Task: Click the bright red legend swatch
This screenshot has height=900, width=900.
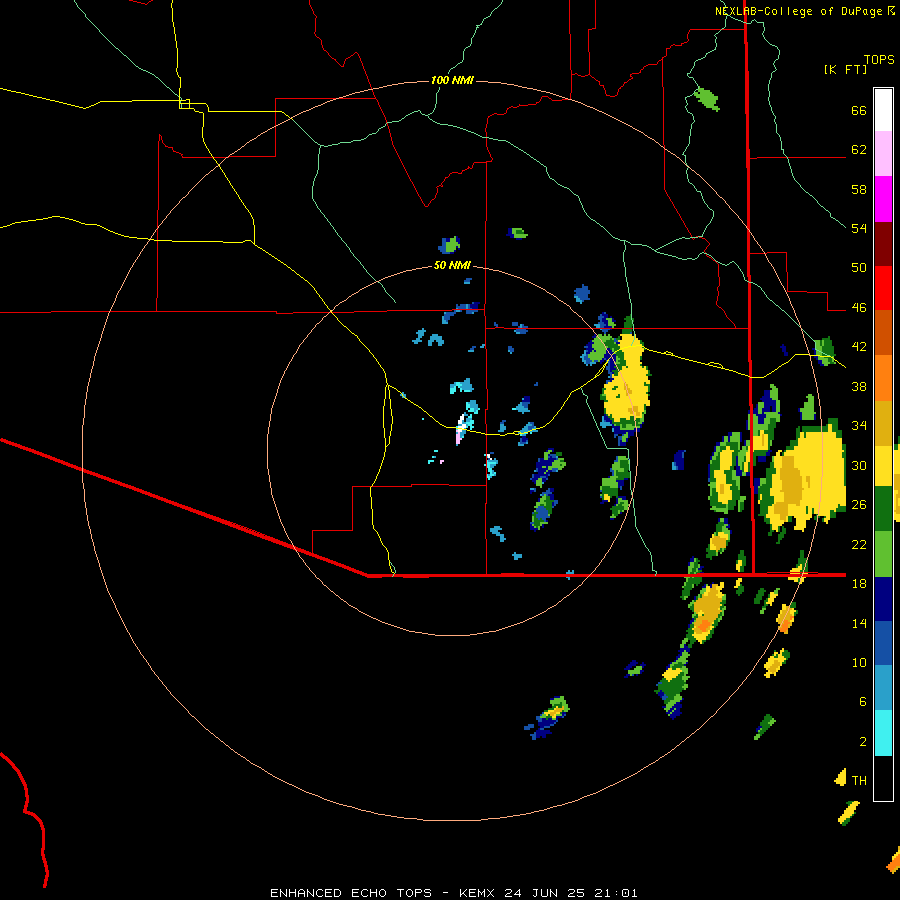Action: (x=883, y=288)
